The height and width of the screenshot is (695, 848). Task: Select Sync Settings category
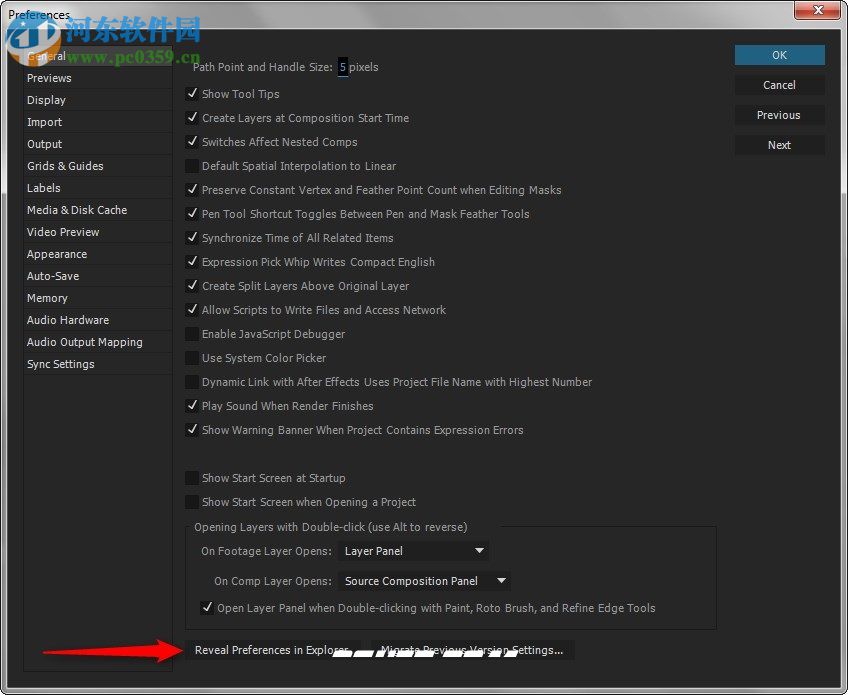pyautogui.click(x=97, y=364)
